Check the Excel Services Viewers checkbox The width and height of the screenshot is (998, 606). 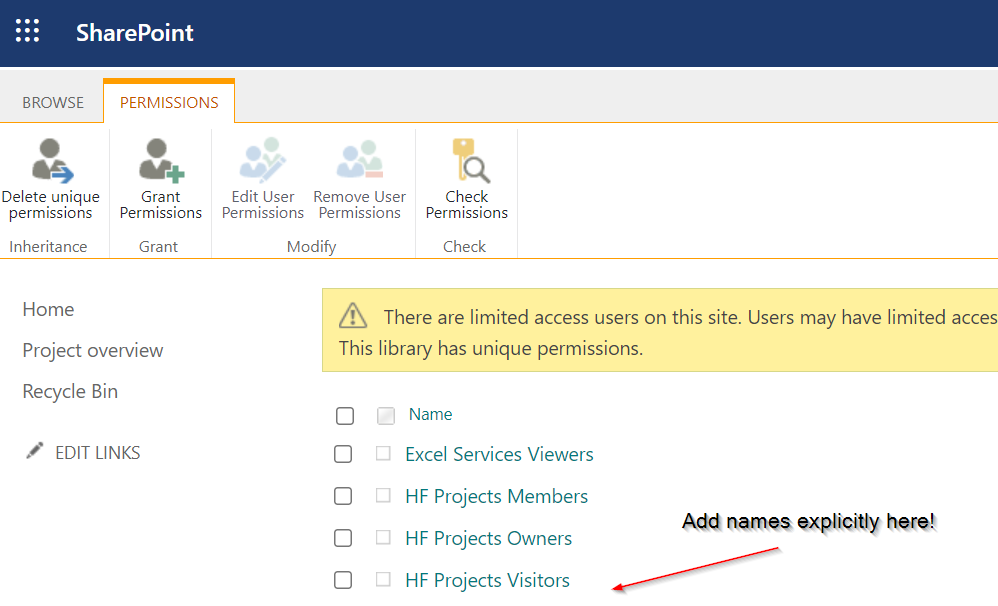(343, 454)
